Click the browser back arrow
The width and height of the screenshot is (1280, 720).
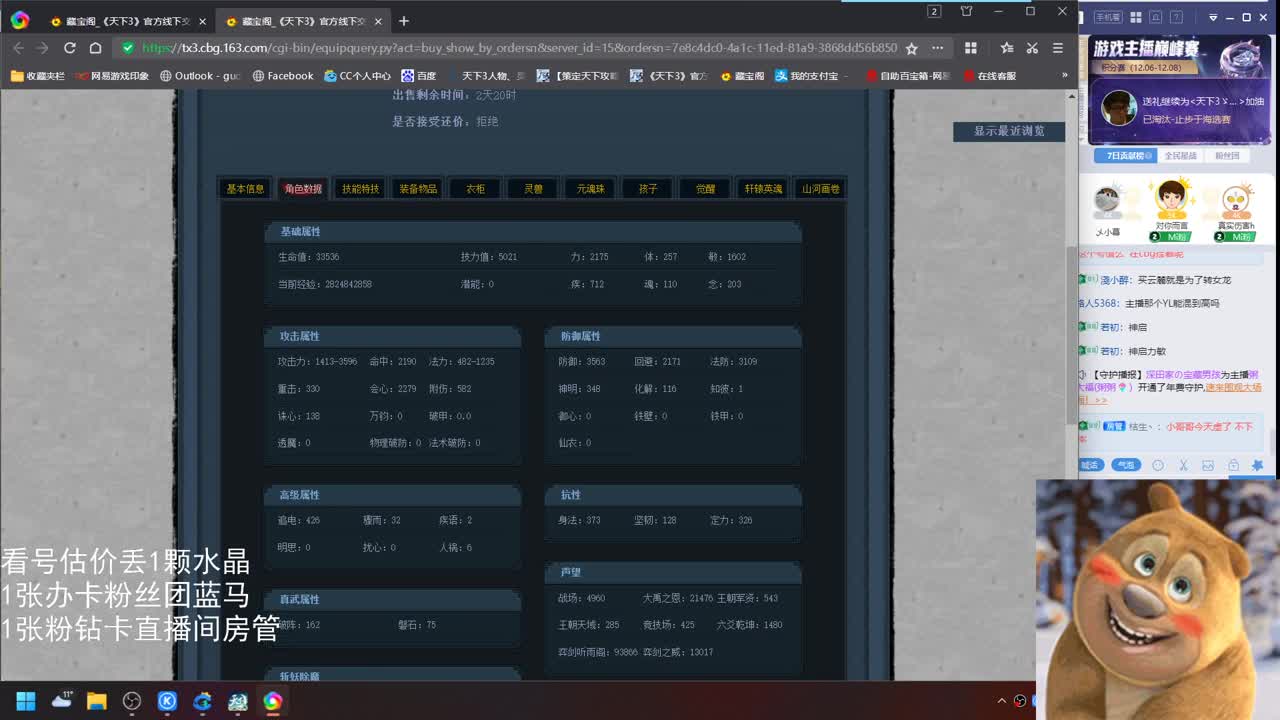coord(18,48)
